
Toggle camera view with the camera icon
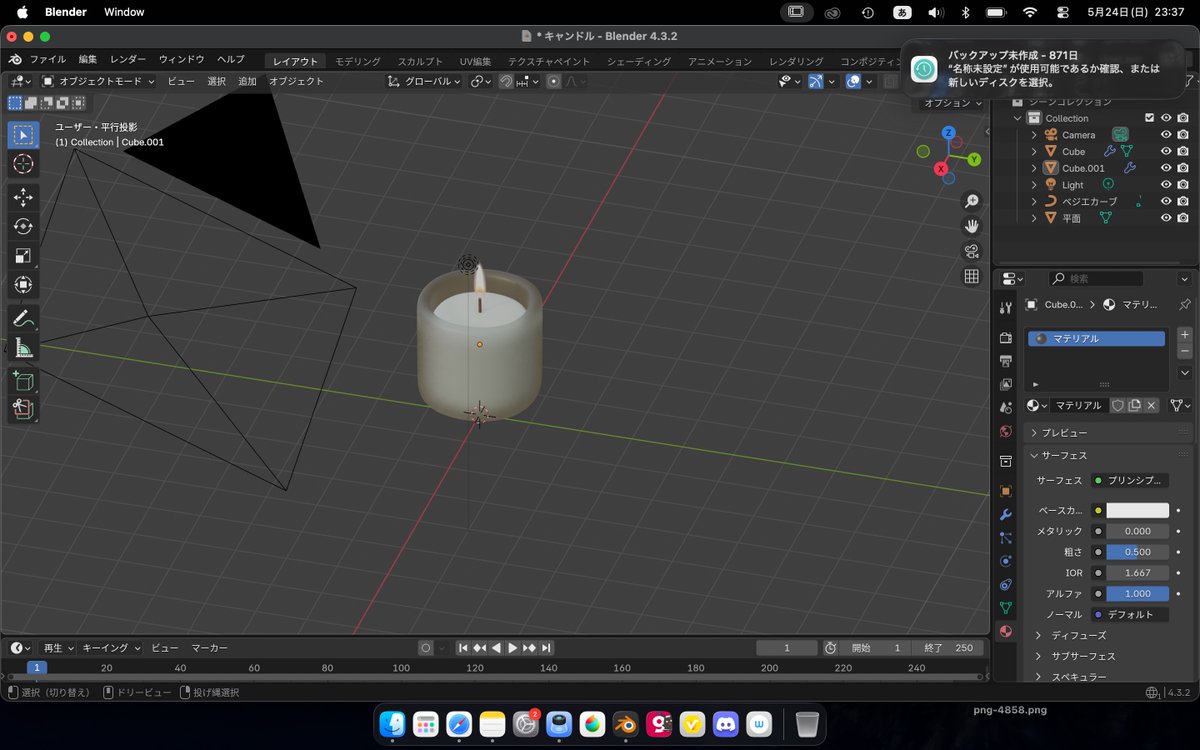point(971,252)
